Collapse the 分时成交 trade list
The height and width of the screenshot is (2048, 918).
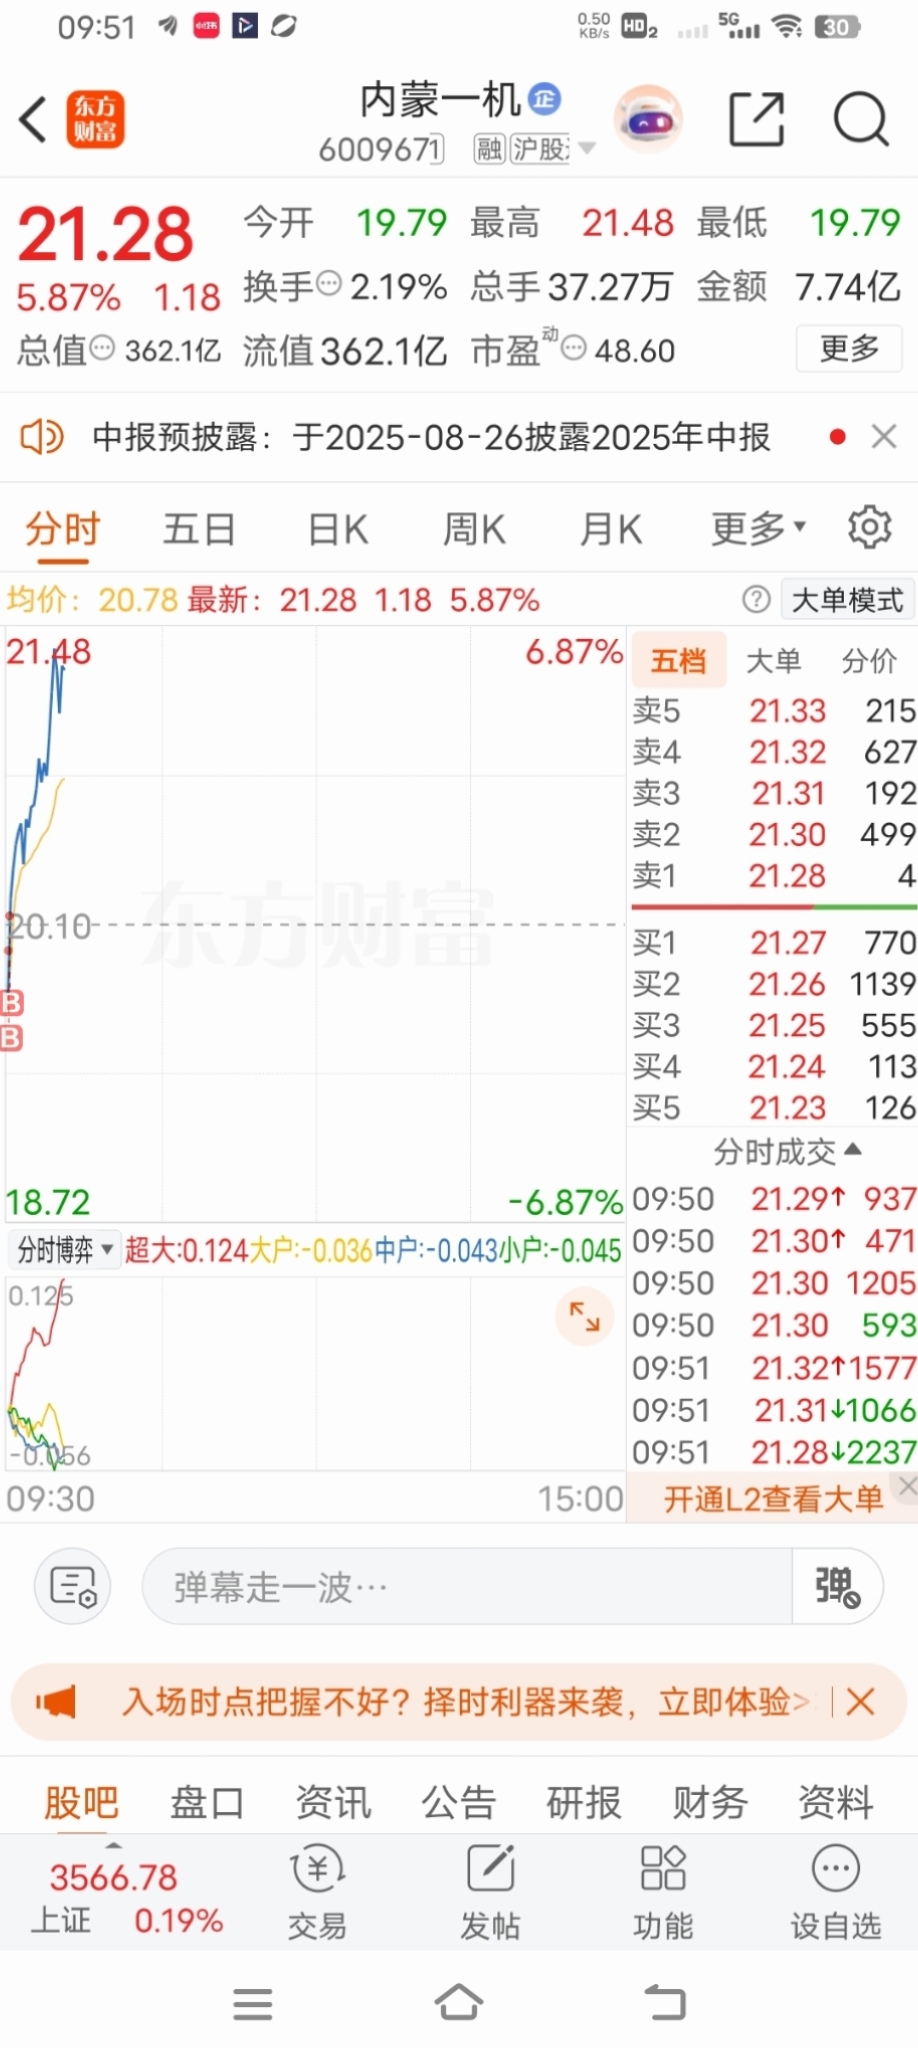pos(787,1152)
